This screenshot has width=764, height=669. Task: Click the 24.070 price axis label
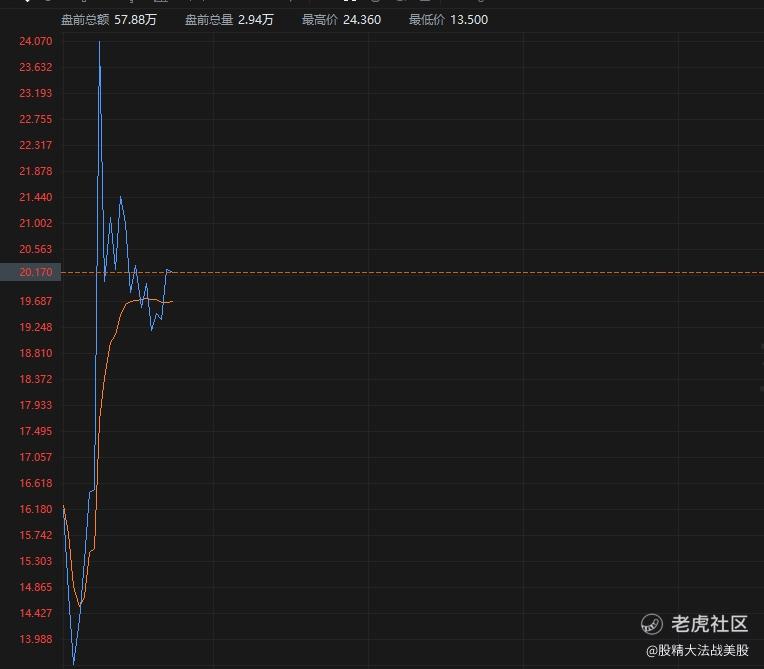pos(36,41)
